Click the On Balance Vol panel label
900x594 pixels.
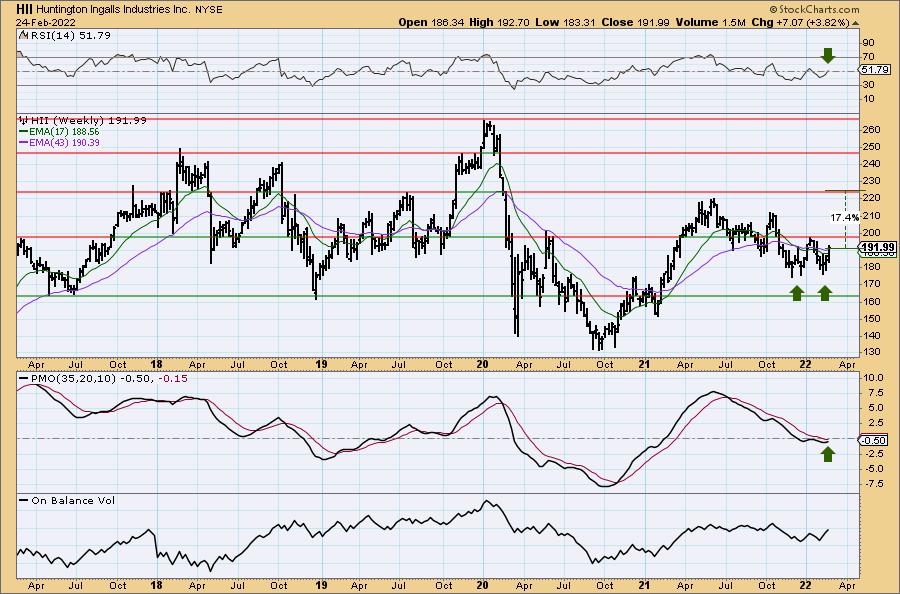tap(73, 500)
